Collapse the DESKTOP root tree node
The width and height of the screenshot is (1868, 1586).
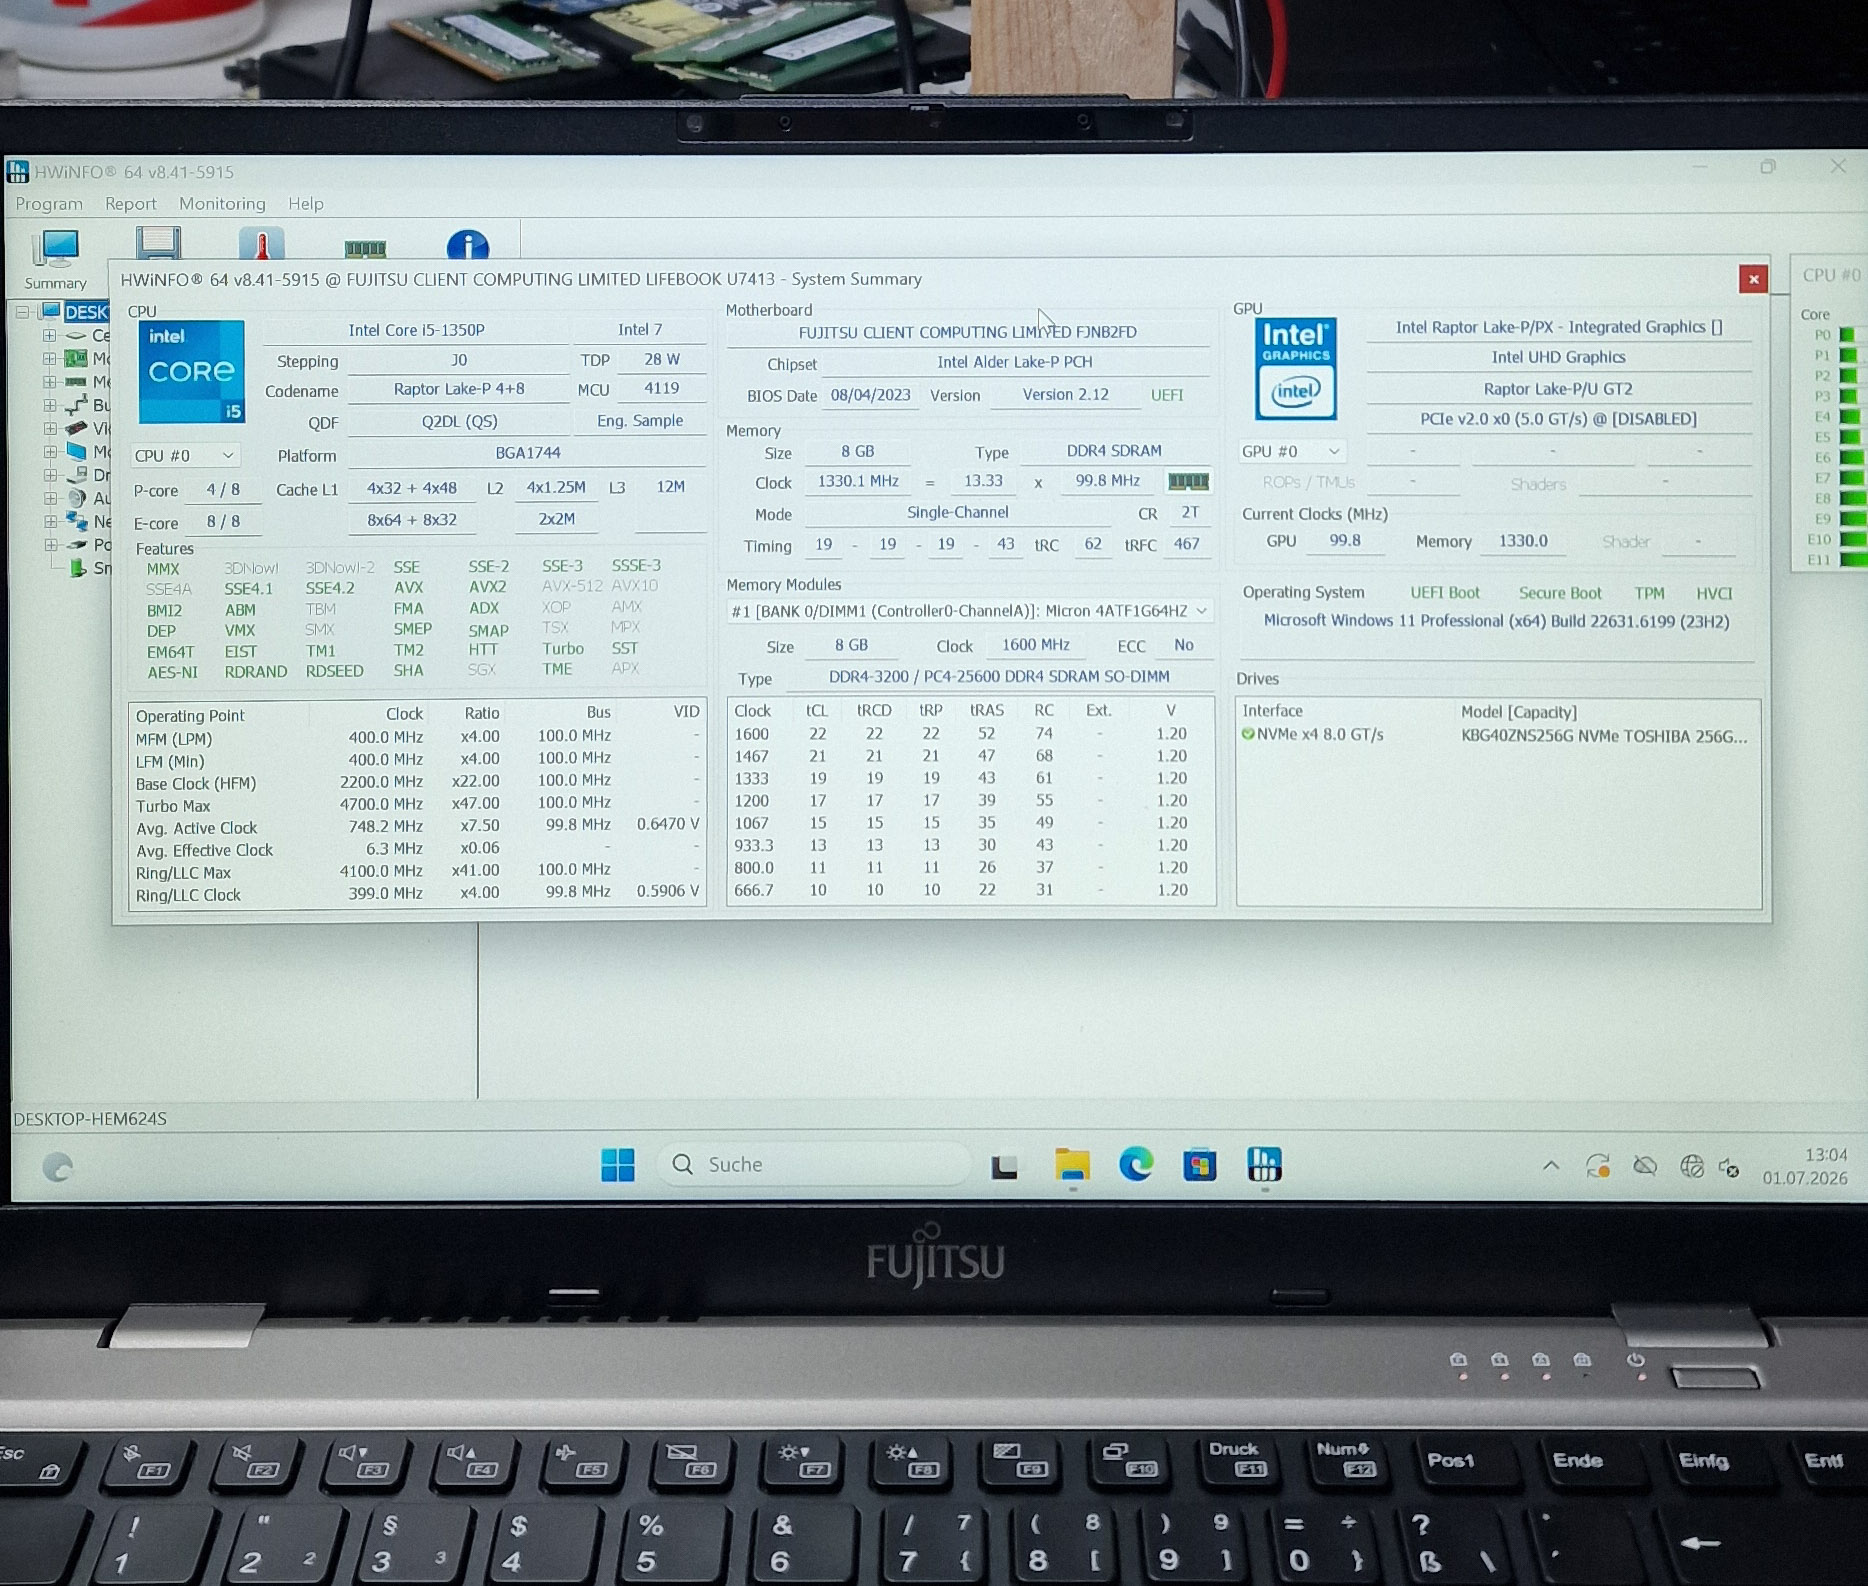pyautogui.click(x=22, y=312)
